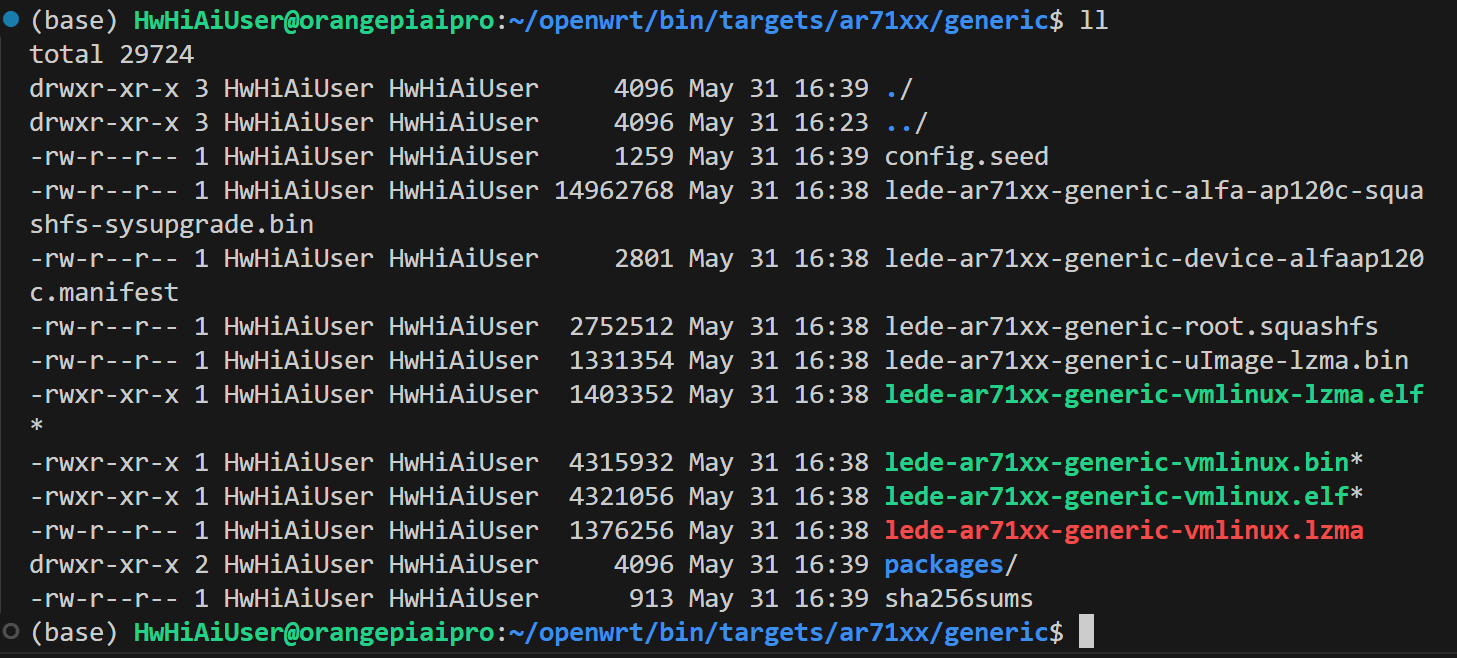Click lede-ar71xx-generic-vmlinux.bin file name
Viewport: 1457px width, 658px height.
point(1116,463)
